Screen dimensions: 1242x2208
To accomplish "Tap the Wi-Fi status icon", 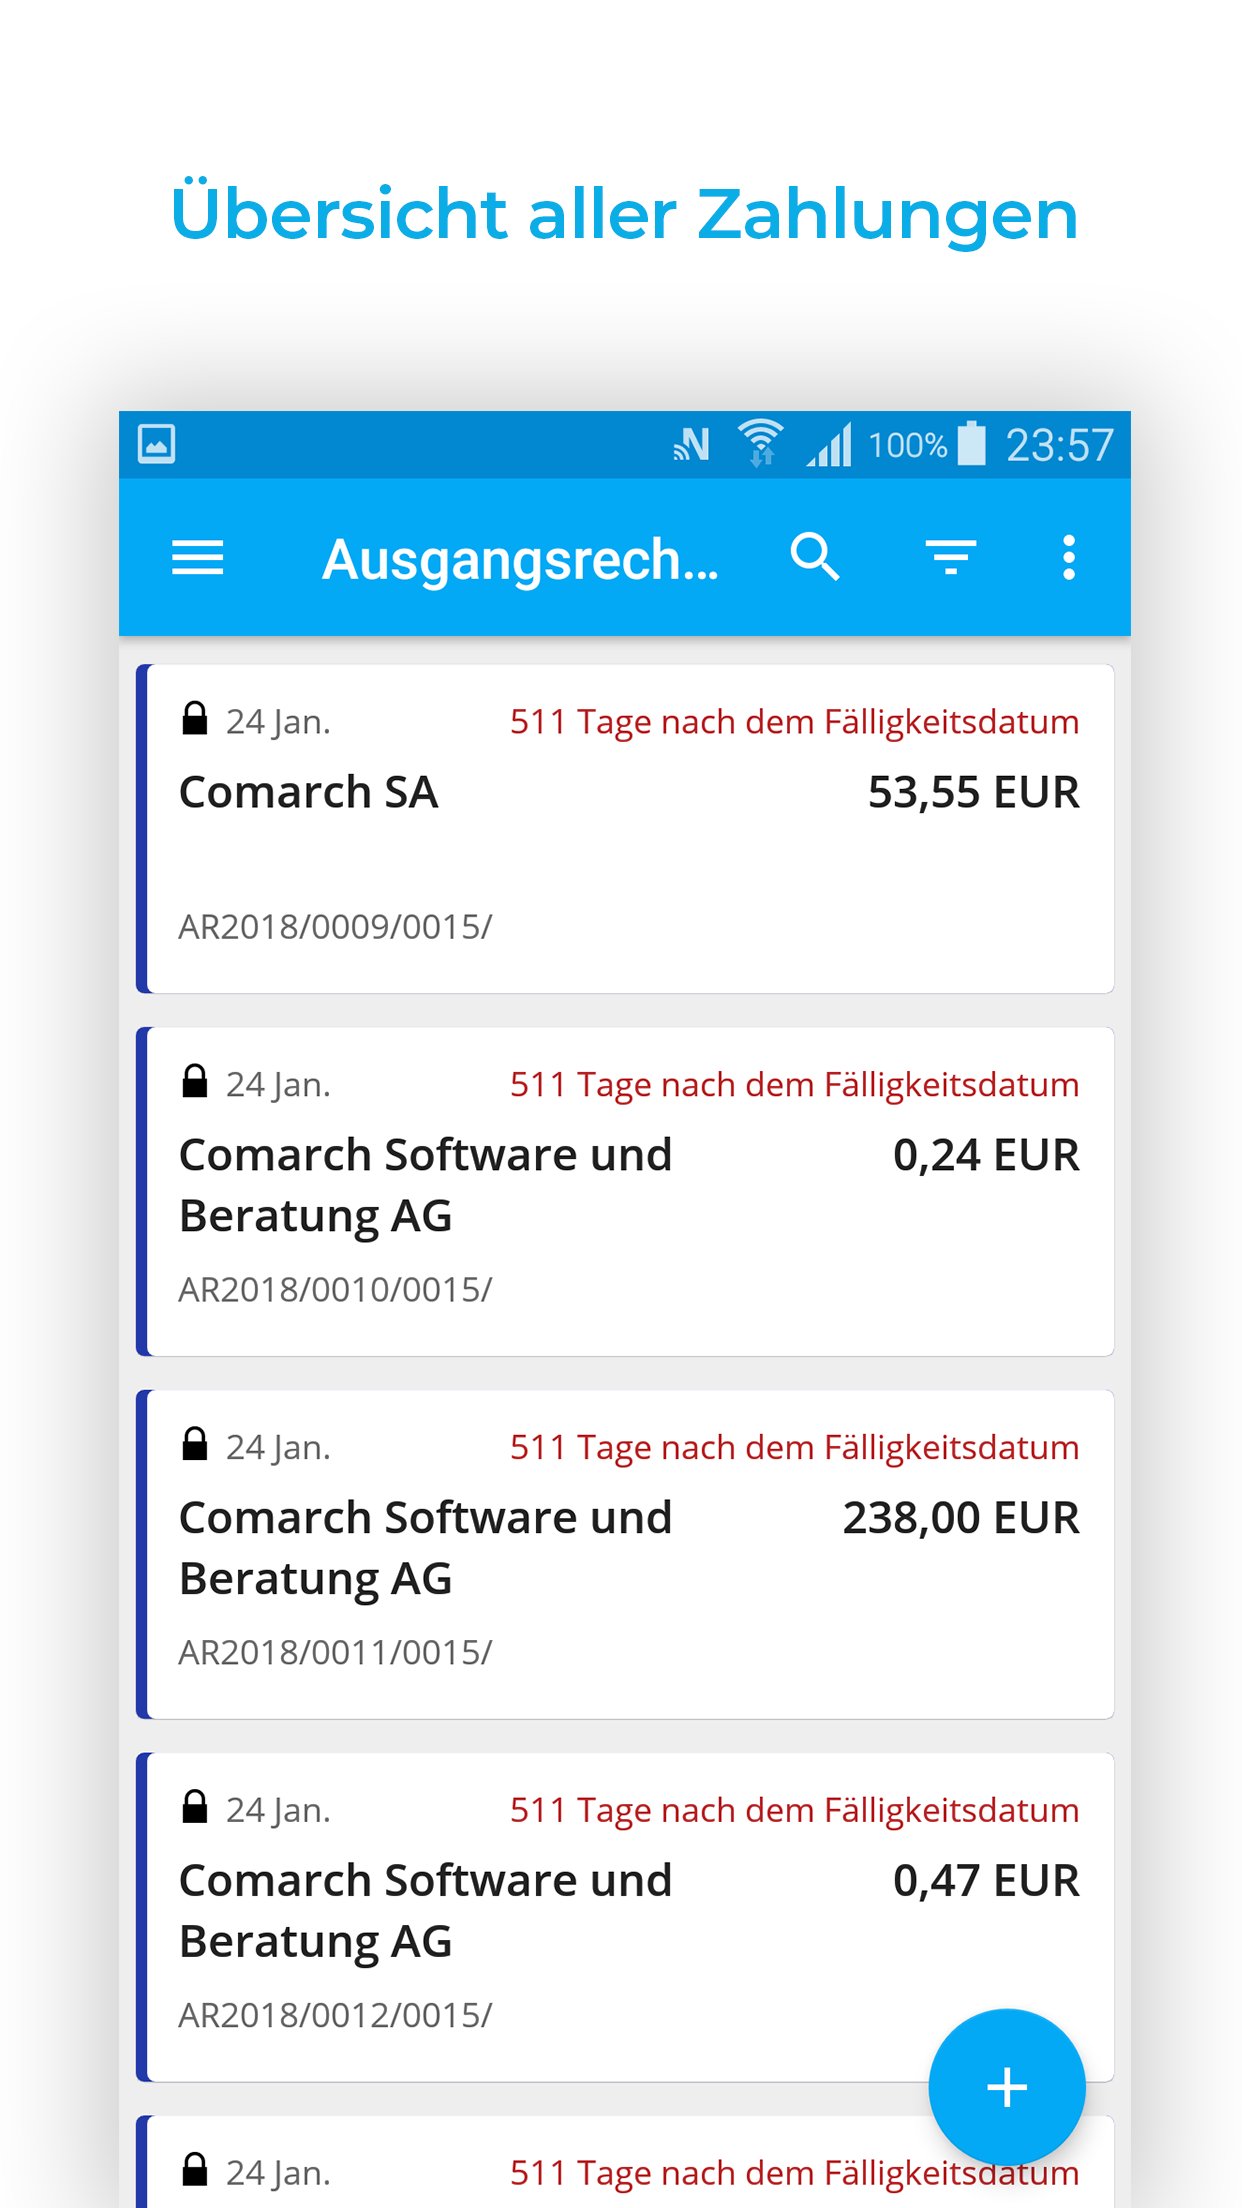I will coord(760,443).
